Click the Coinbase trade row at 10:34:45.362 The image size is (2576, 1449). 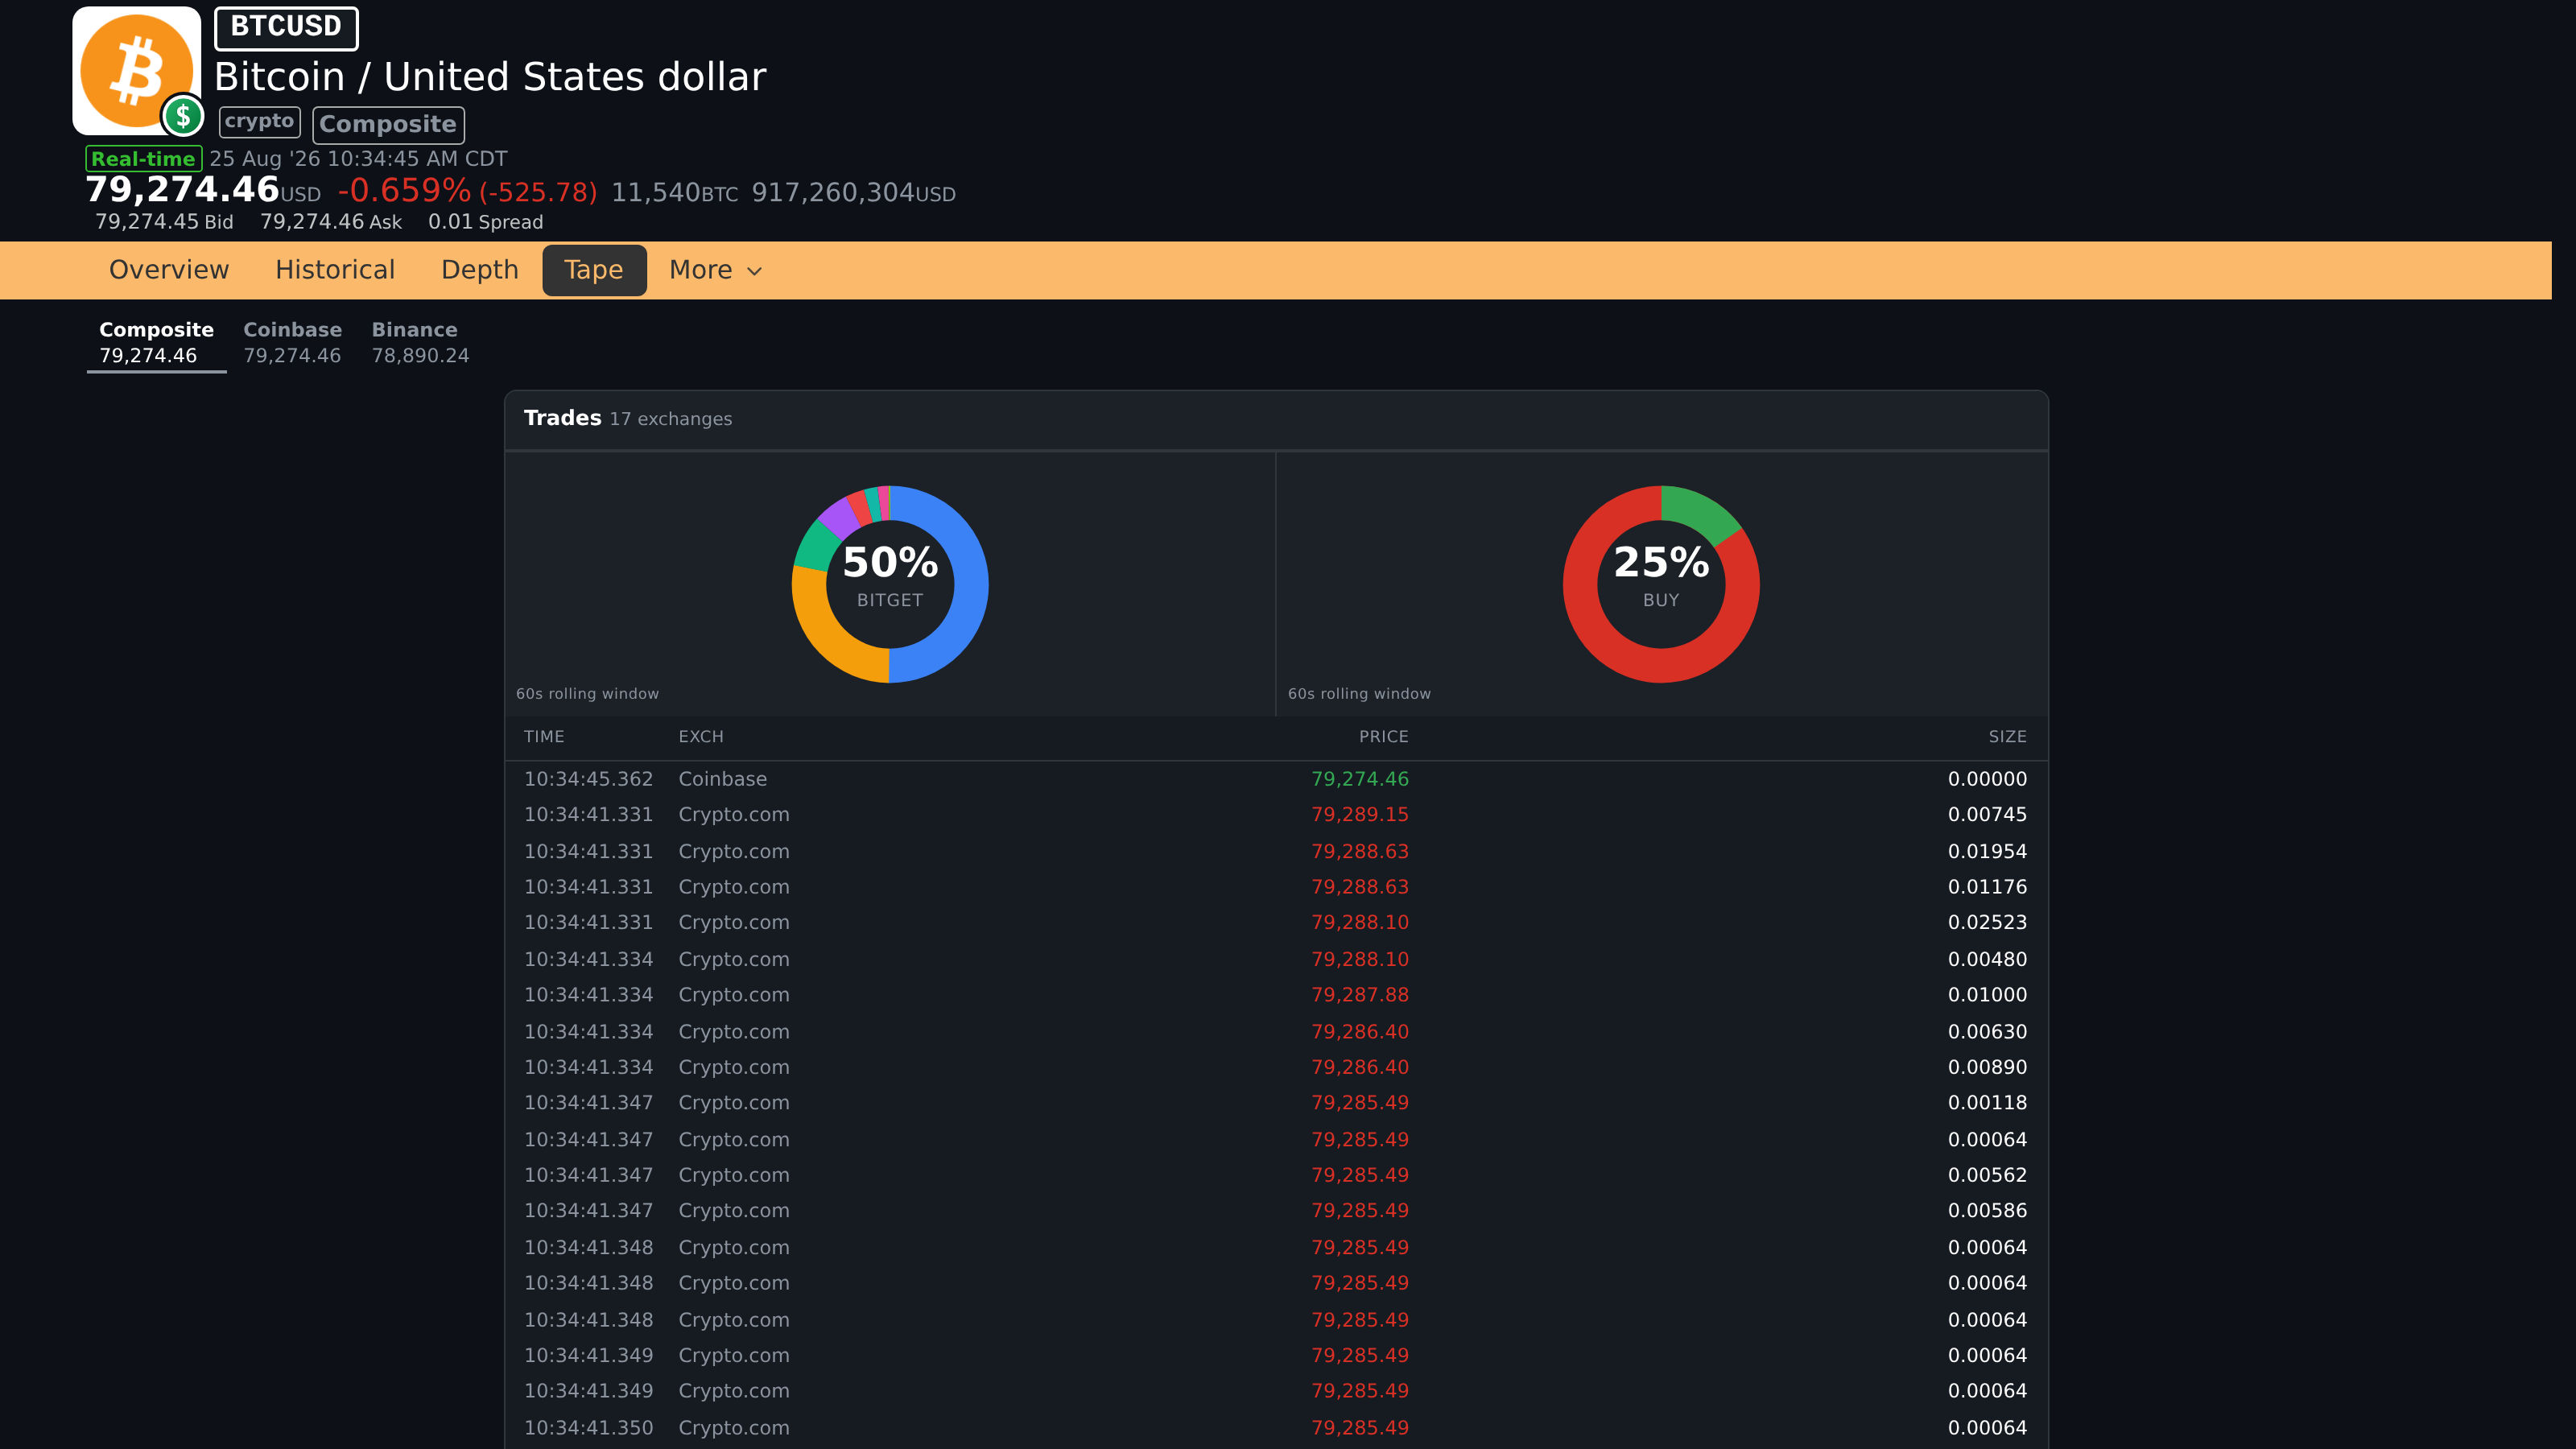pos(1276,779)
